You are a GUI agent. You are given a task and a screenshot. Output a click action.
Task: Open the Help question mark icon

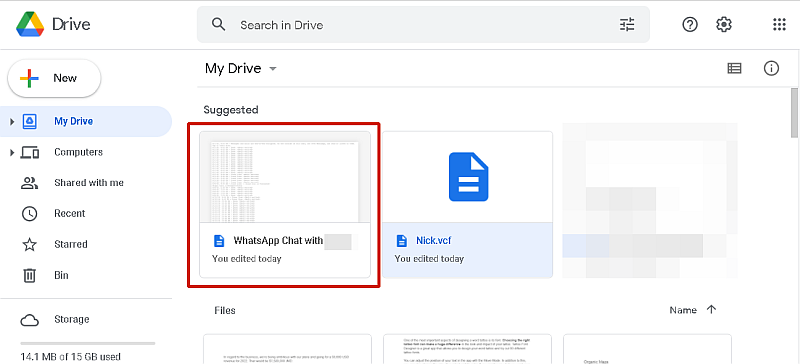[690, 25]
